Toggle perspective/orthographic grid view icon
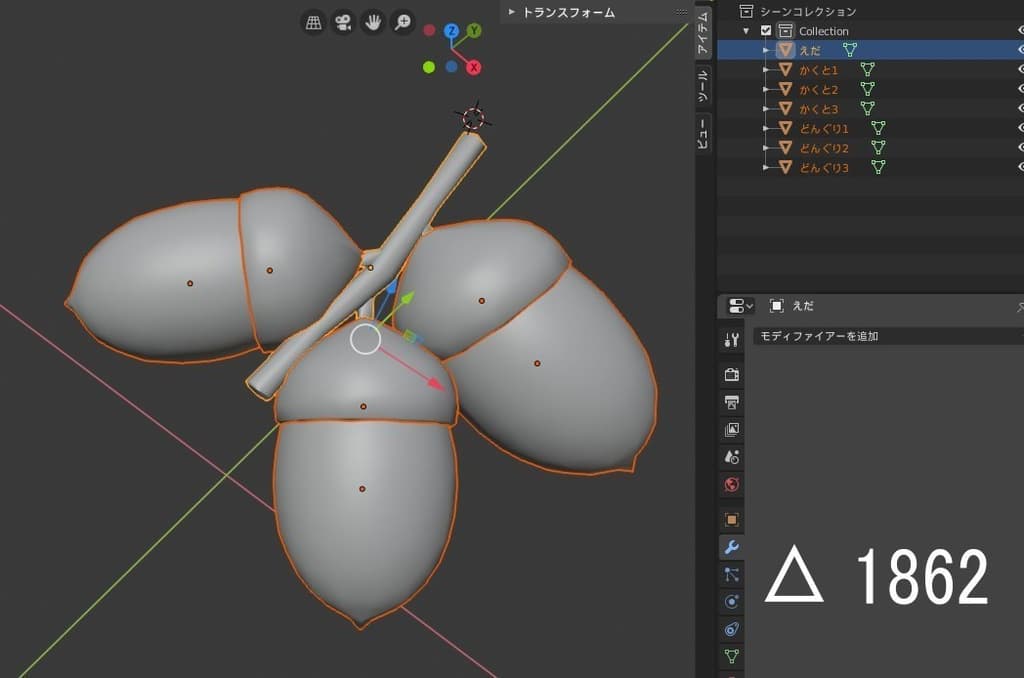 (x=314, y=22)
